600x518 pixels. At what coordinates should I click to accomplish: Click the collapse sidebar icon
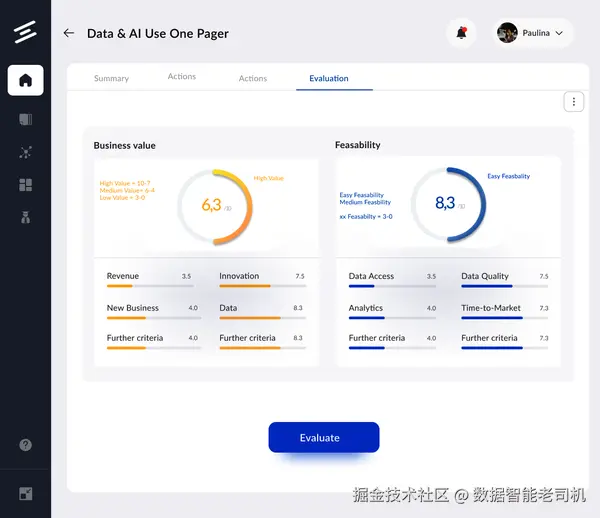26,494
